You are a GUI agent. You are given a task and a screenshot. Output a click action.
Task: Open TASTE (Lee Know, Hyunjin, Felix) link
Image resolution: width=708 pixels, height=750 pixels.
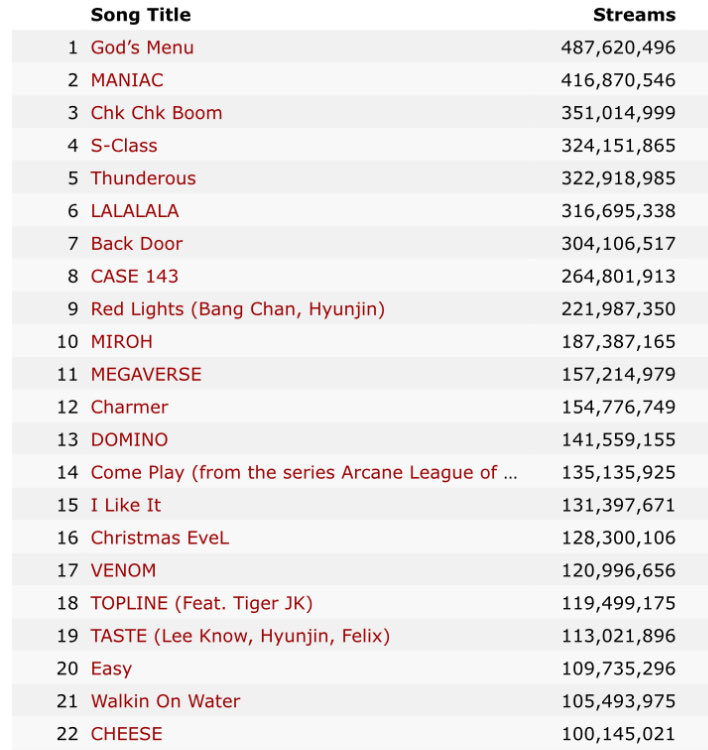point(240,636)
